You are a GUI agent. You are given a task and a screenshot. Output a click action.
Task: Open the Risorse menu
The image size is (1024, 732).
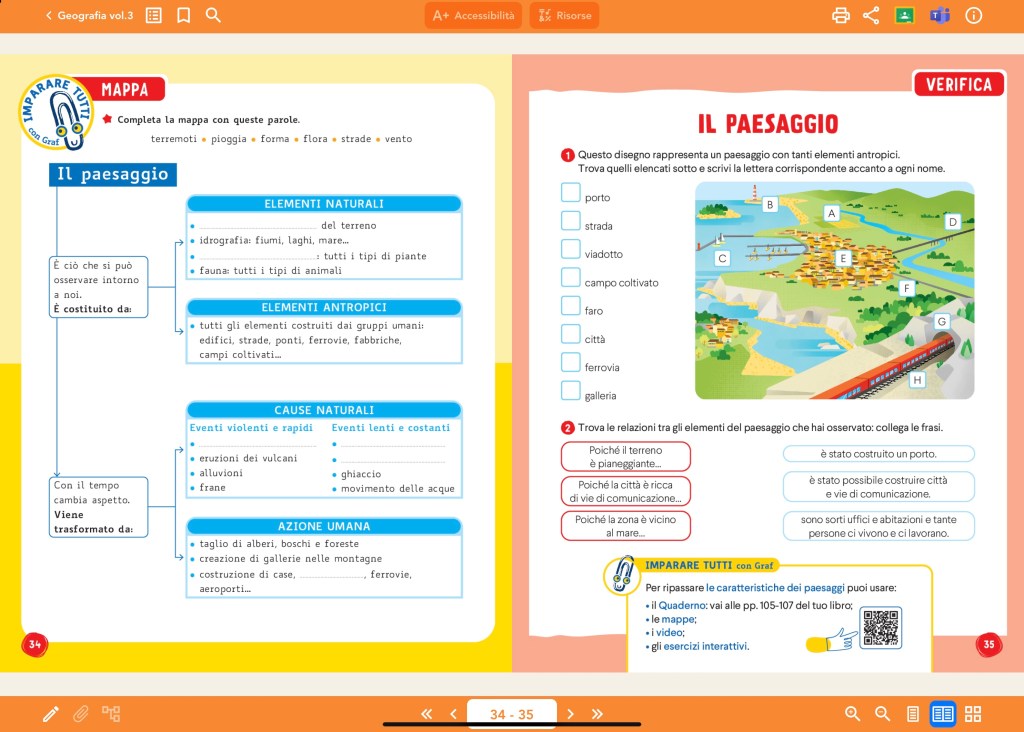click(564, 15)
